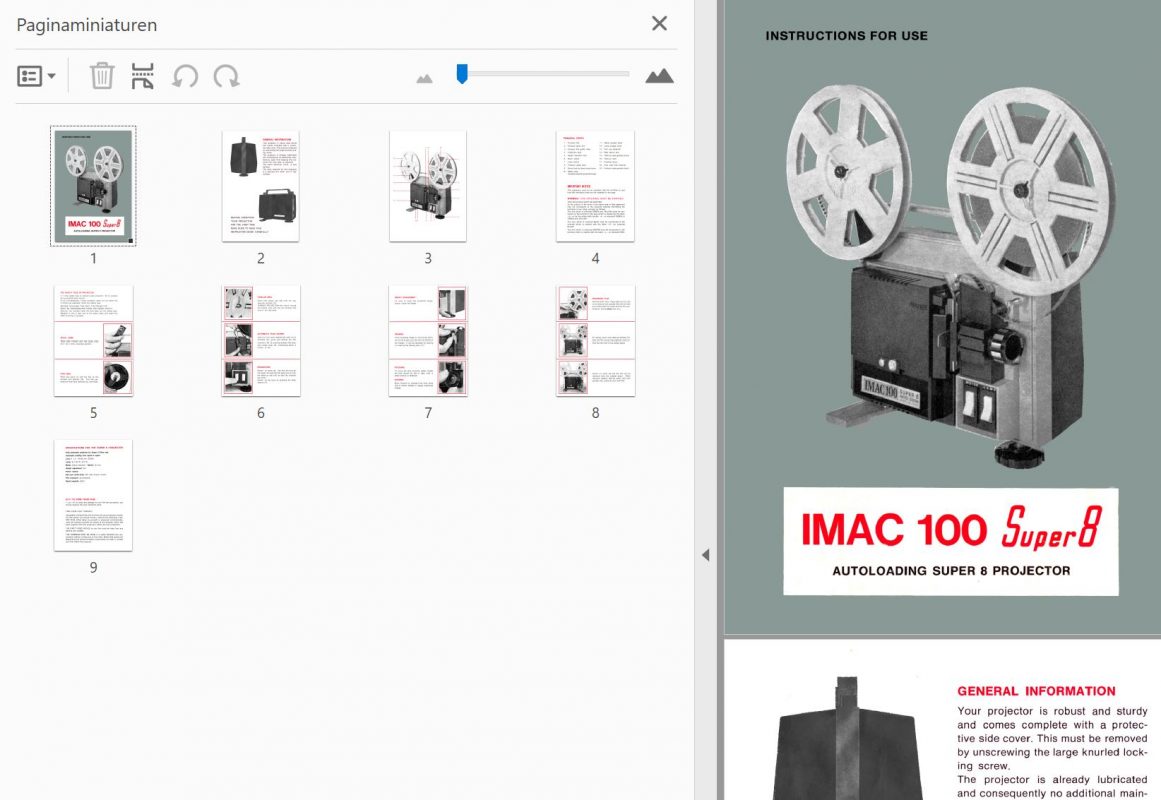The height and width of the screenshot is (800, 1161).
Task: Click the print pages icon
Action: (143, 76)
